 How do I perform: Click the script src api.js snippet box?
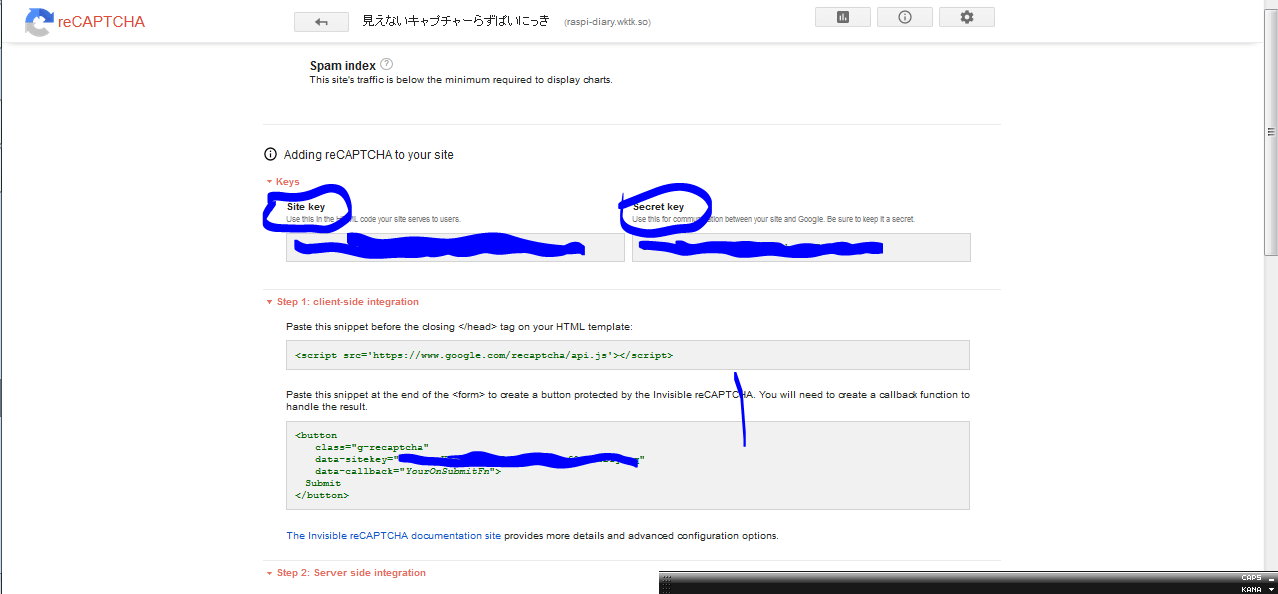tap(628, 355)
